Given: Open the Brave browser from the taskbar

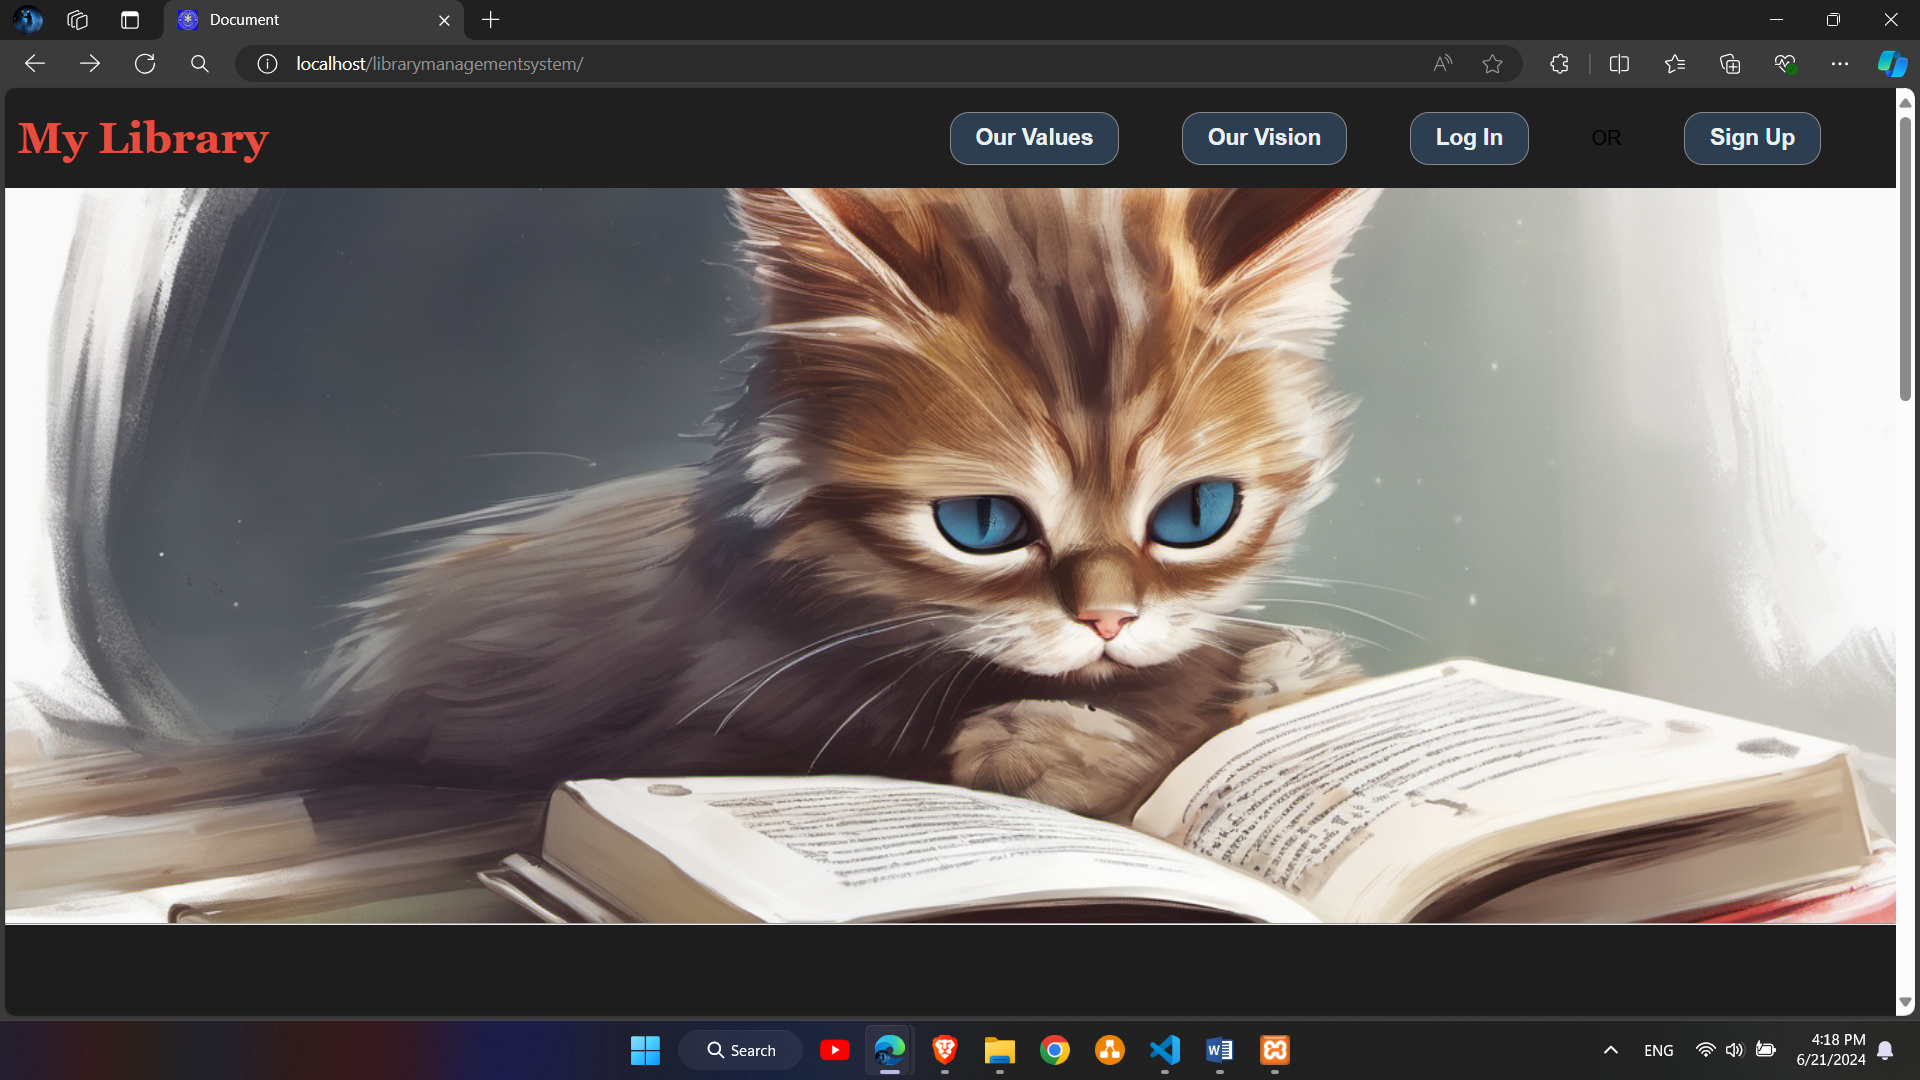Looking at the screenshot, I should tap(945, 1050).
